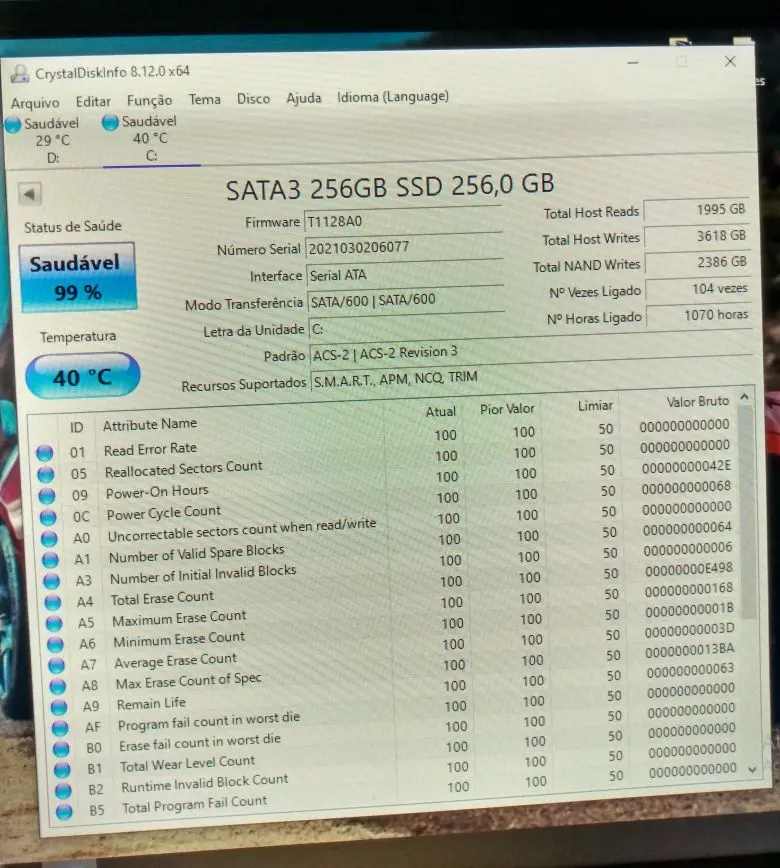Select the Read Error Rate row text
The image size is (780, 868).
click(x=150, y=449)
